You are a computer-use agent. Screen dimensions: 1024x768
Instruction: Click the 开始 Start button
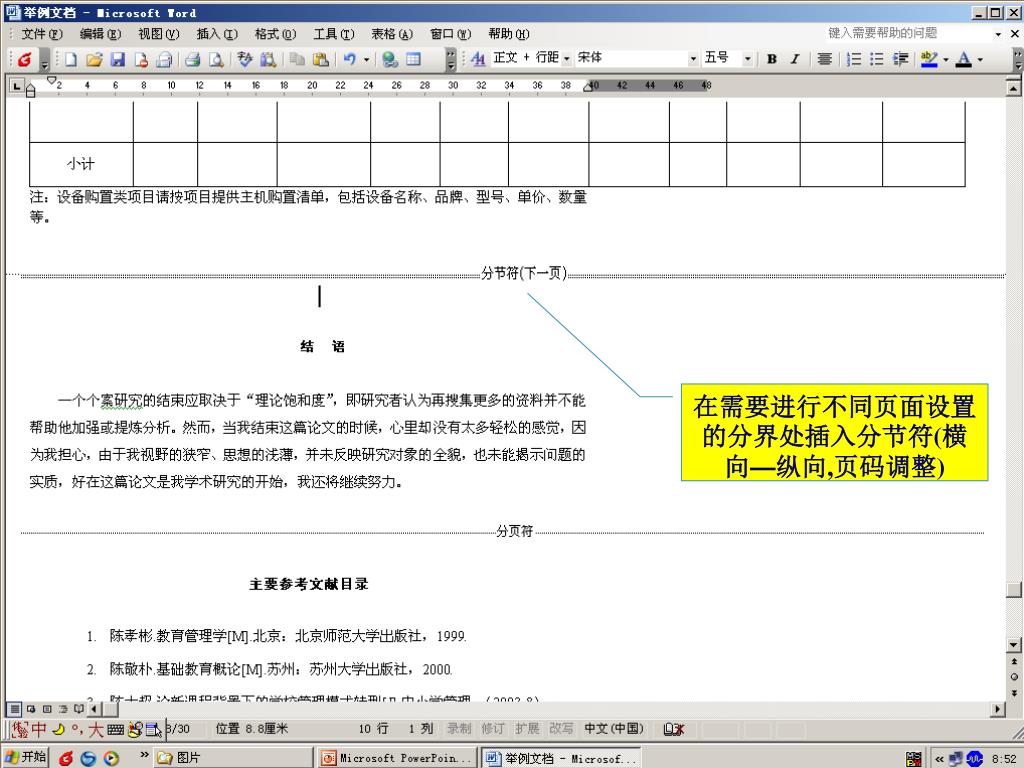pyautogui.click(x=25, y=758)
